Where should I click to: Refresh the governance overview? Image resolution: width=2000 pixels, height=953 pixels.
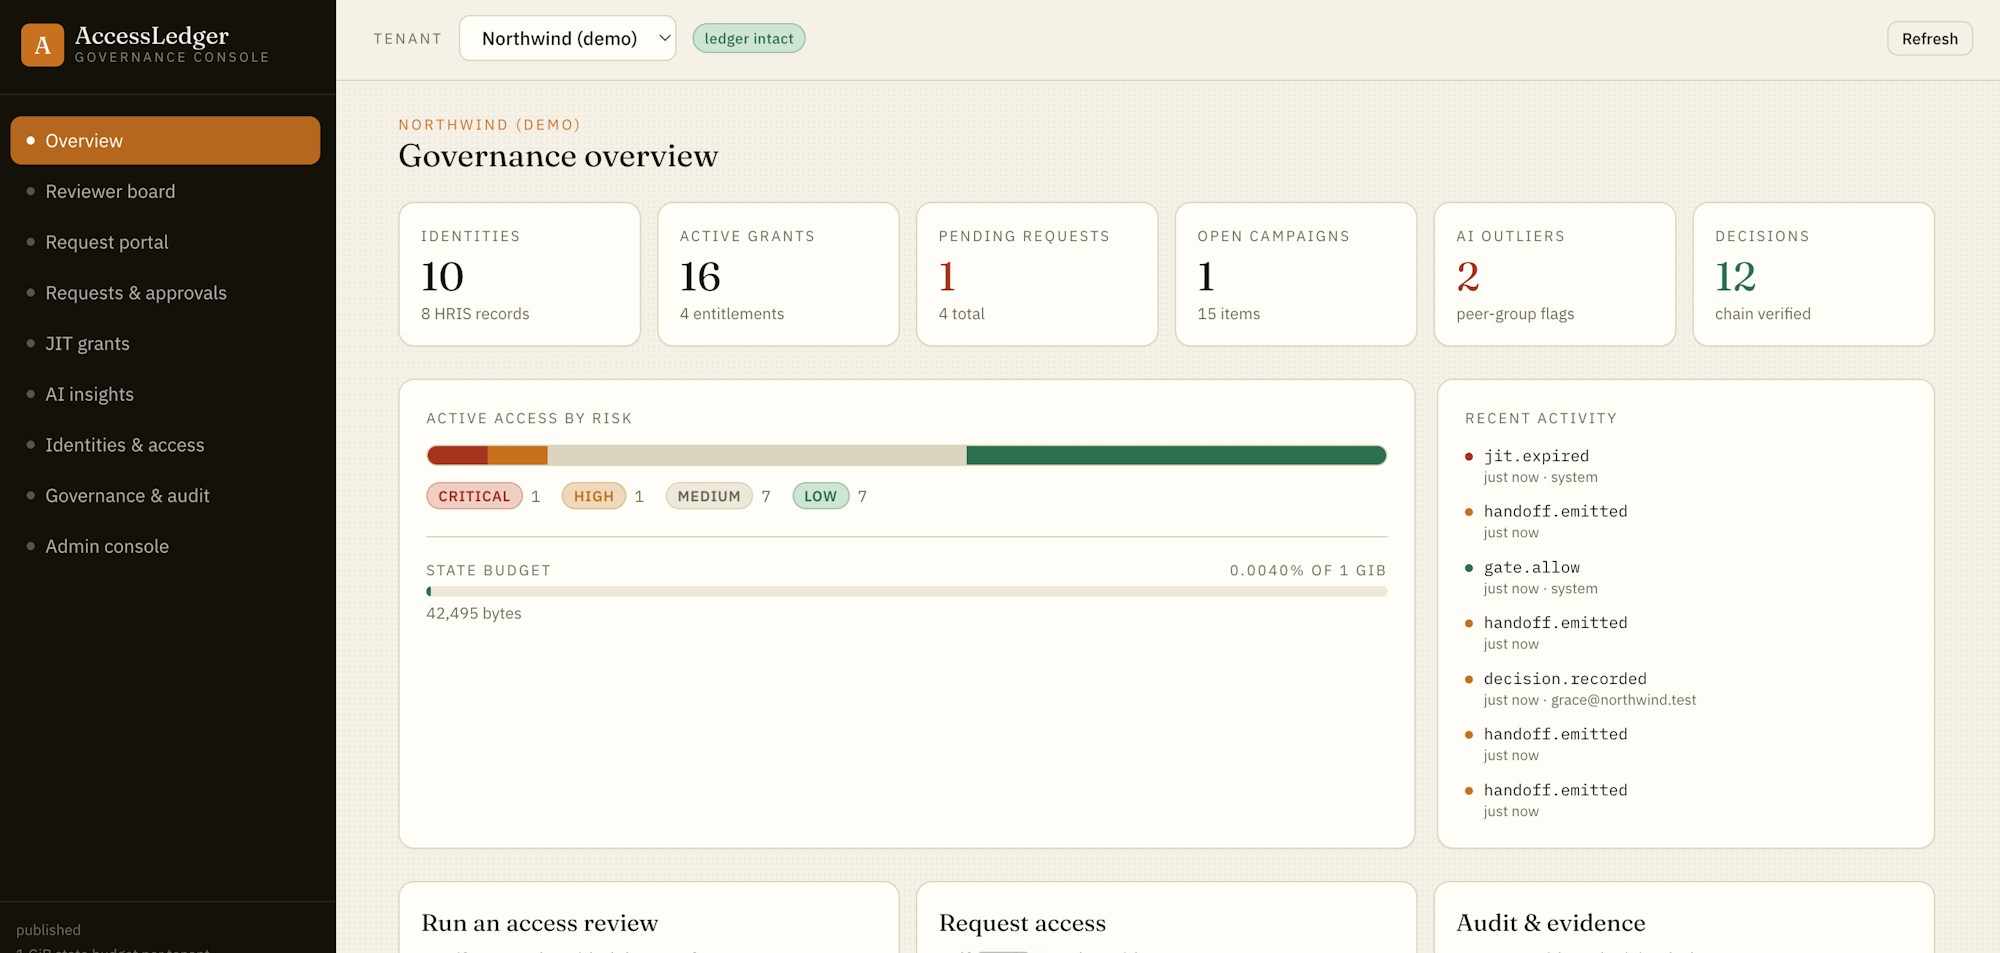[1929, 38]
